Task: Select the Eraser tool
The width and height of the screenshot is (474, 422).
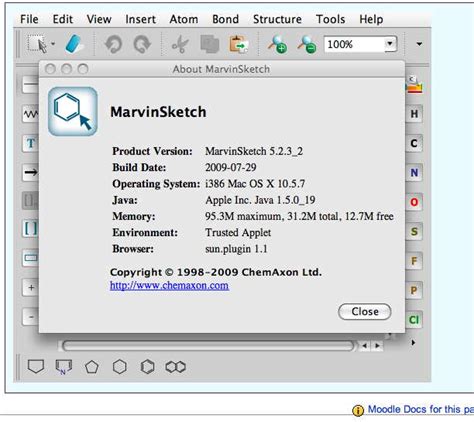Action: tap(74, 44)
